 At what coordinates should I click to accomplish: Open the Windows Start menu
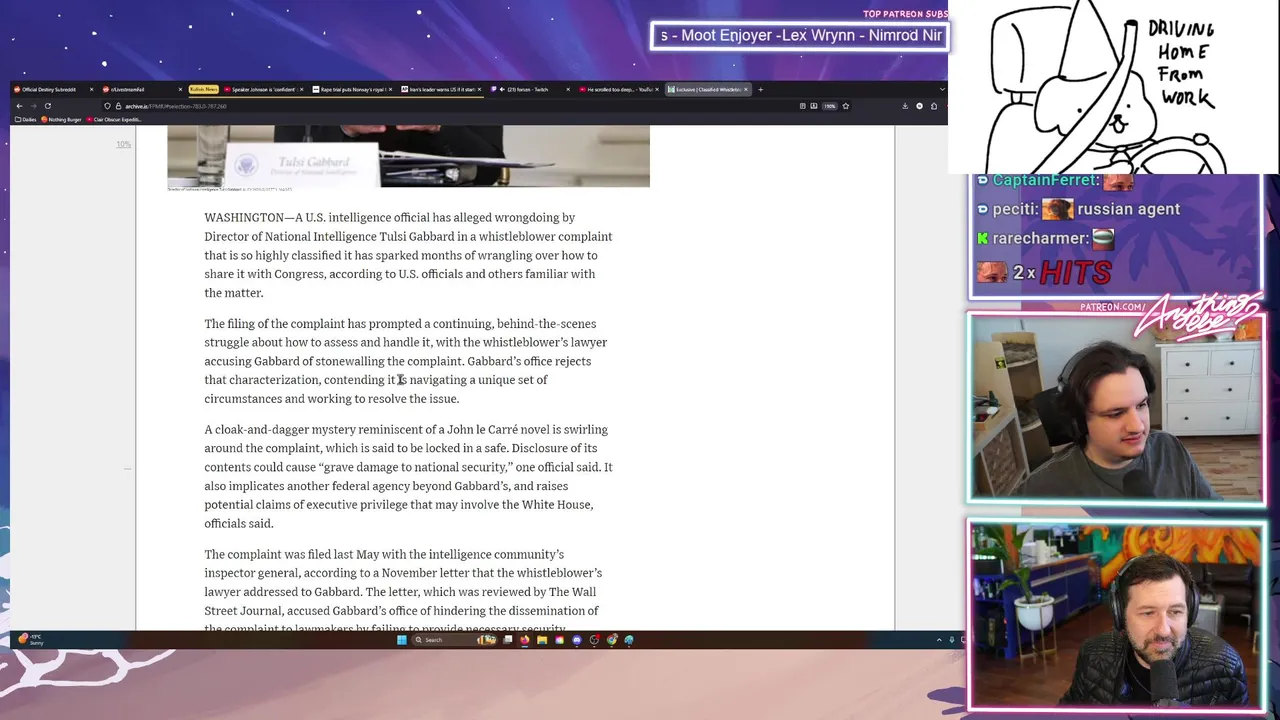(x=402, y=640)
